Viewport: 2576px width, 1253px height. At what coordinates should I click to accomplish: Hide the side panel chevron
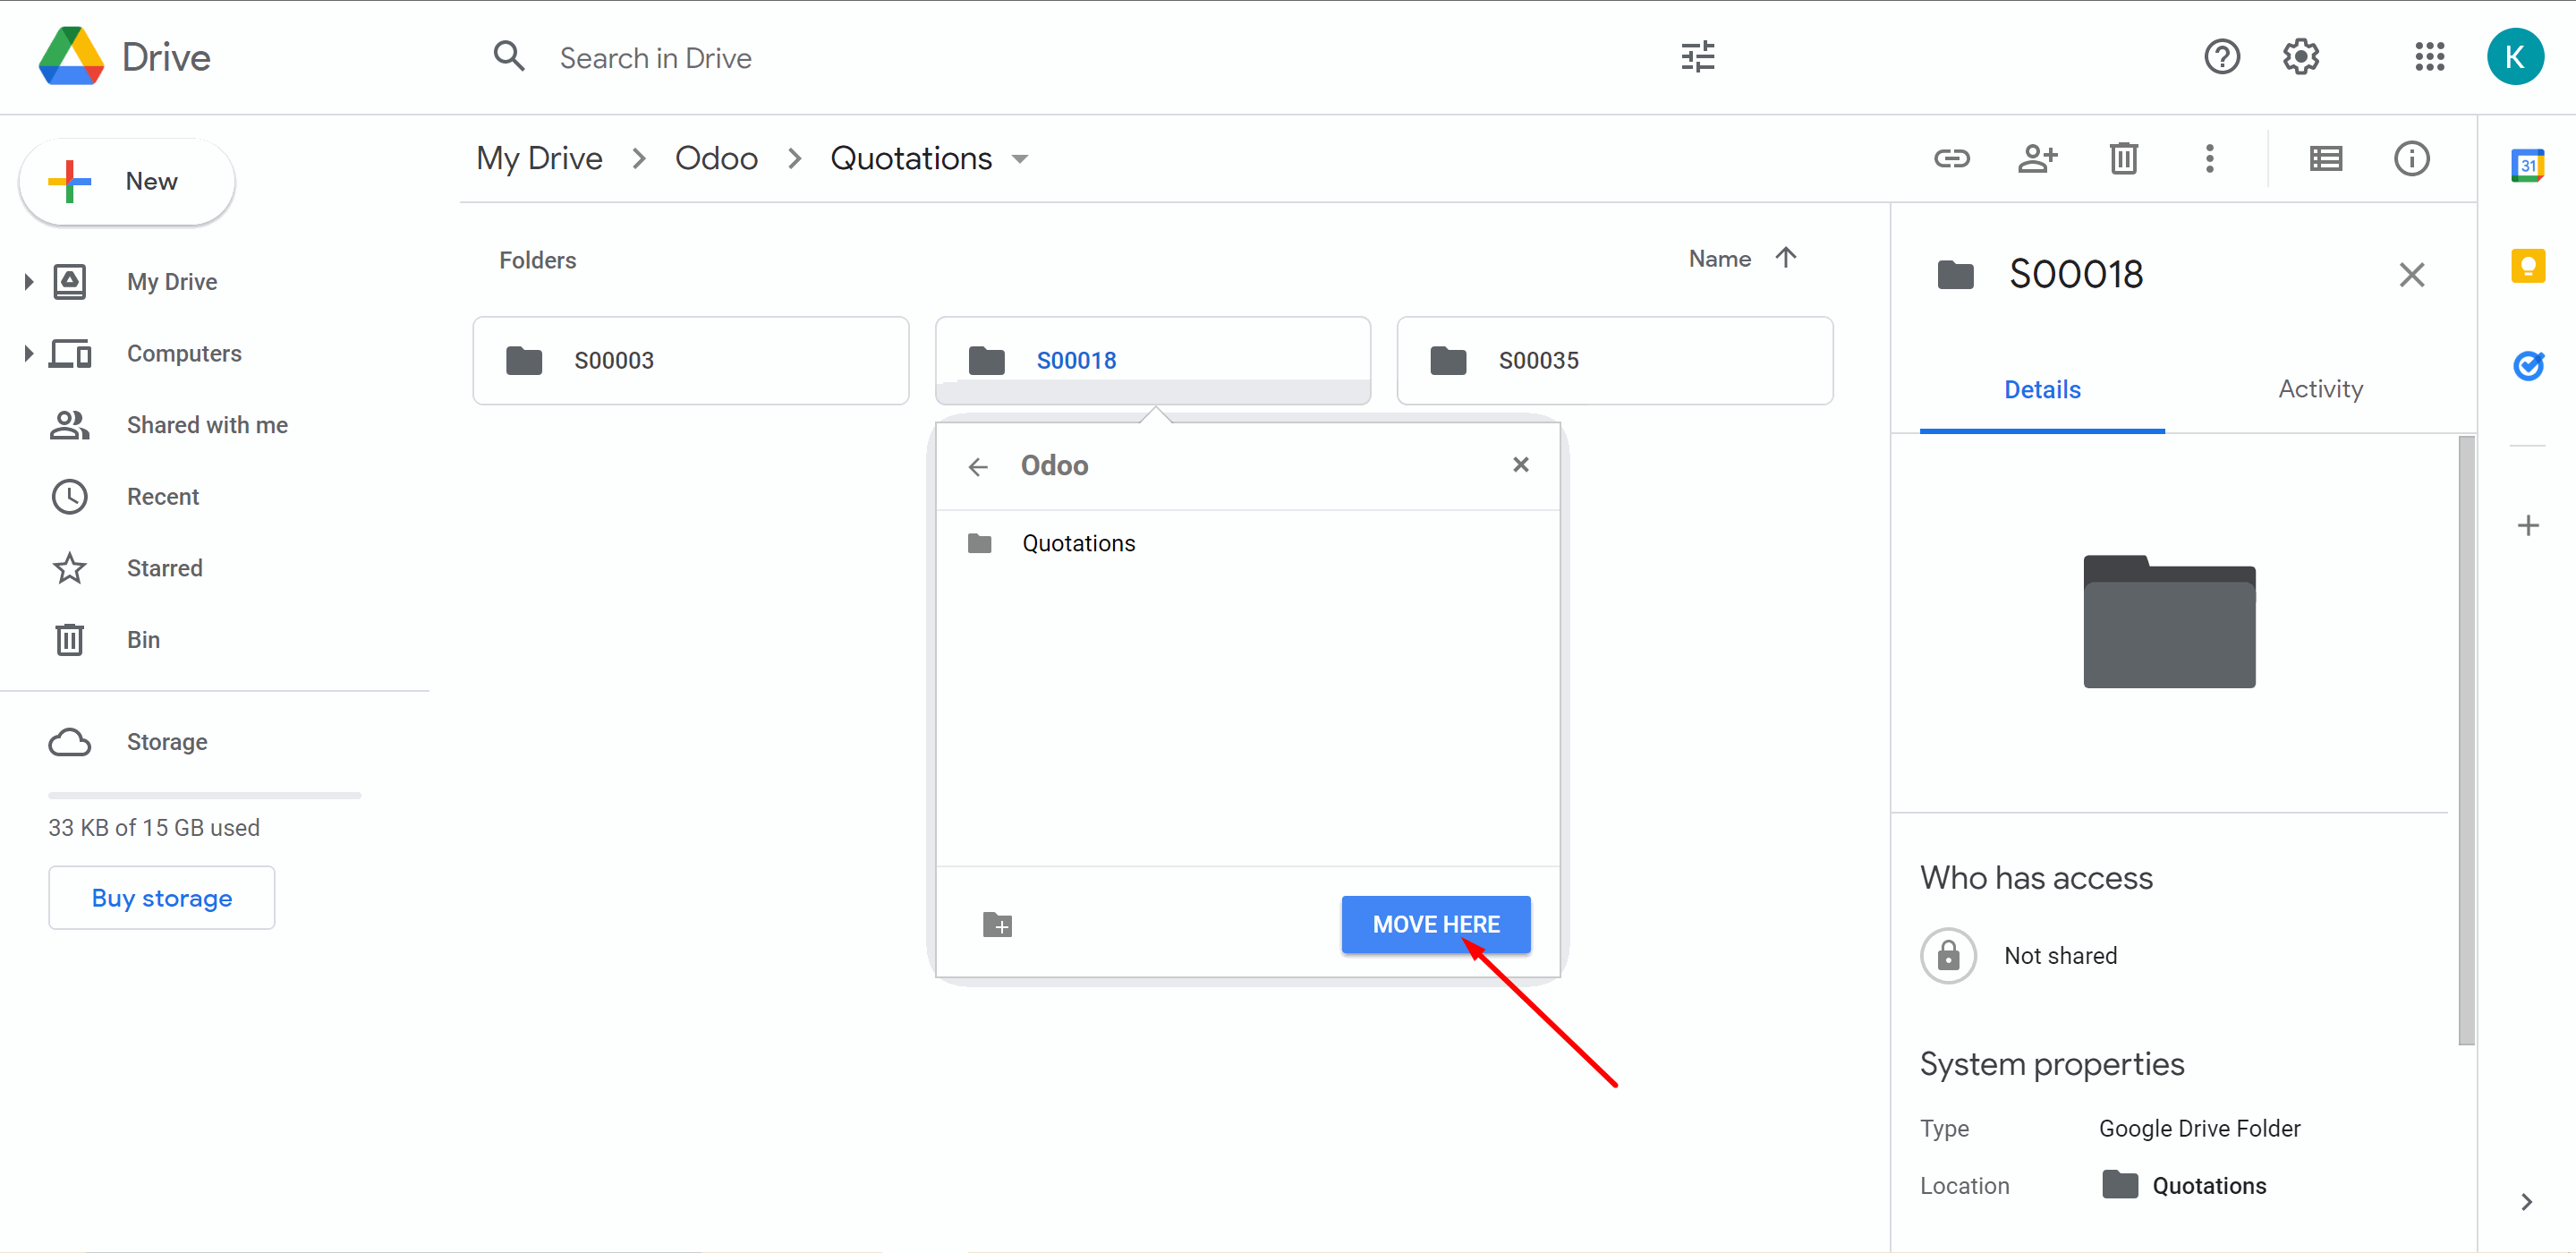pyautogui.click(x=2526, y=1201)
